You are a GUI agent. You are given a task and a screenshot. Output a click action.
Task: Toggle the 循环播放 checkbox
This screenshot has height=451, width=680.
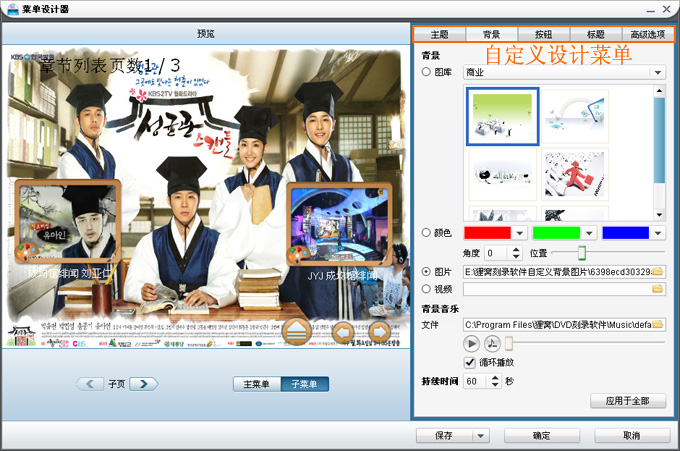click(x=470, y=362)
